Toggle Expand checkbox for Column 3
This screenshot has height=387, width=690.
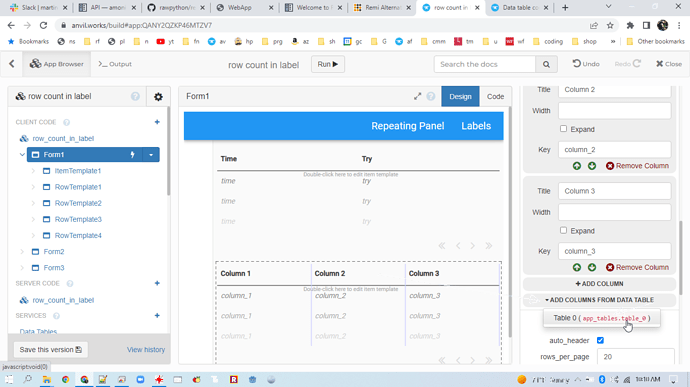(563, 230)
